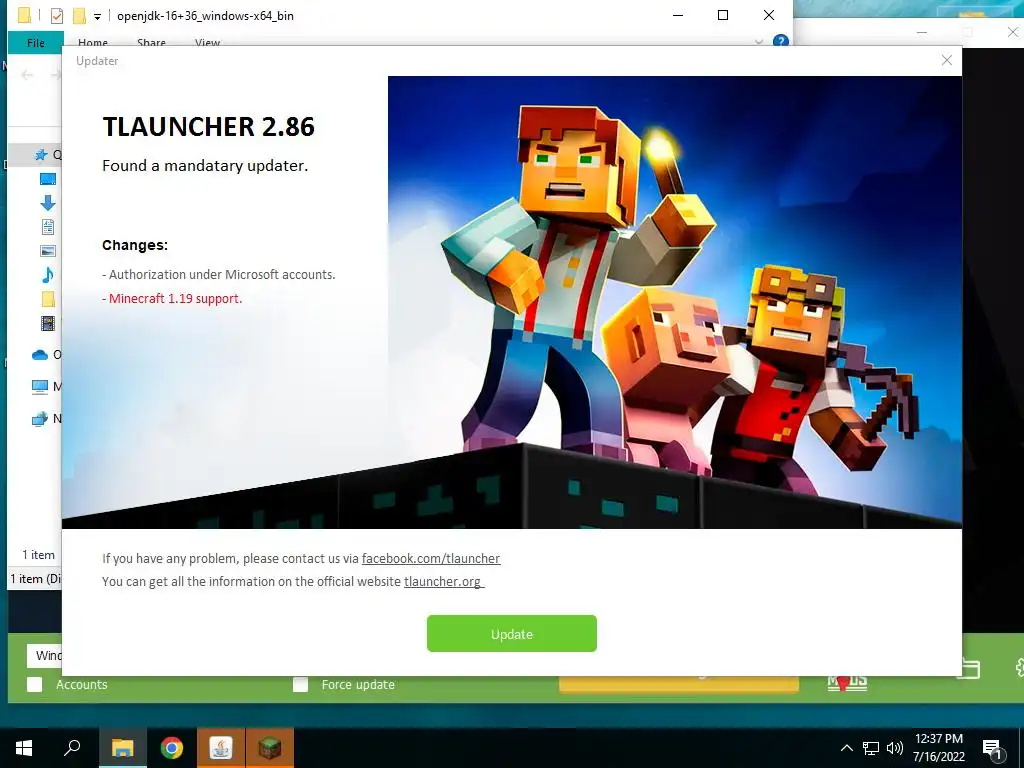This screenshot has height=768, width=1024.
Task: Open network status tray icon
Action: 871,748
